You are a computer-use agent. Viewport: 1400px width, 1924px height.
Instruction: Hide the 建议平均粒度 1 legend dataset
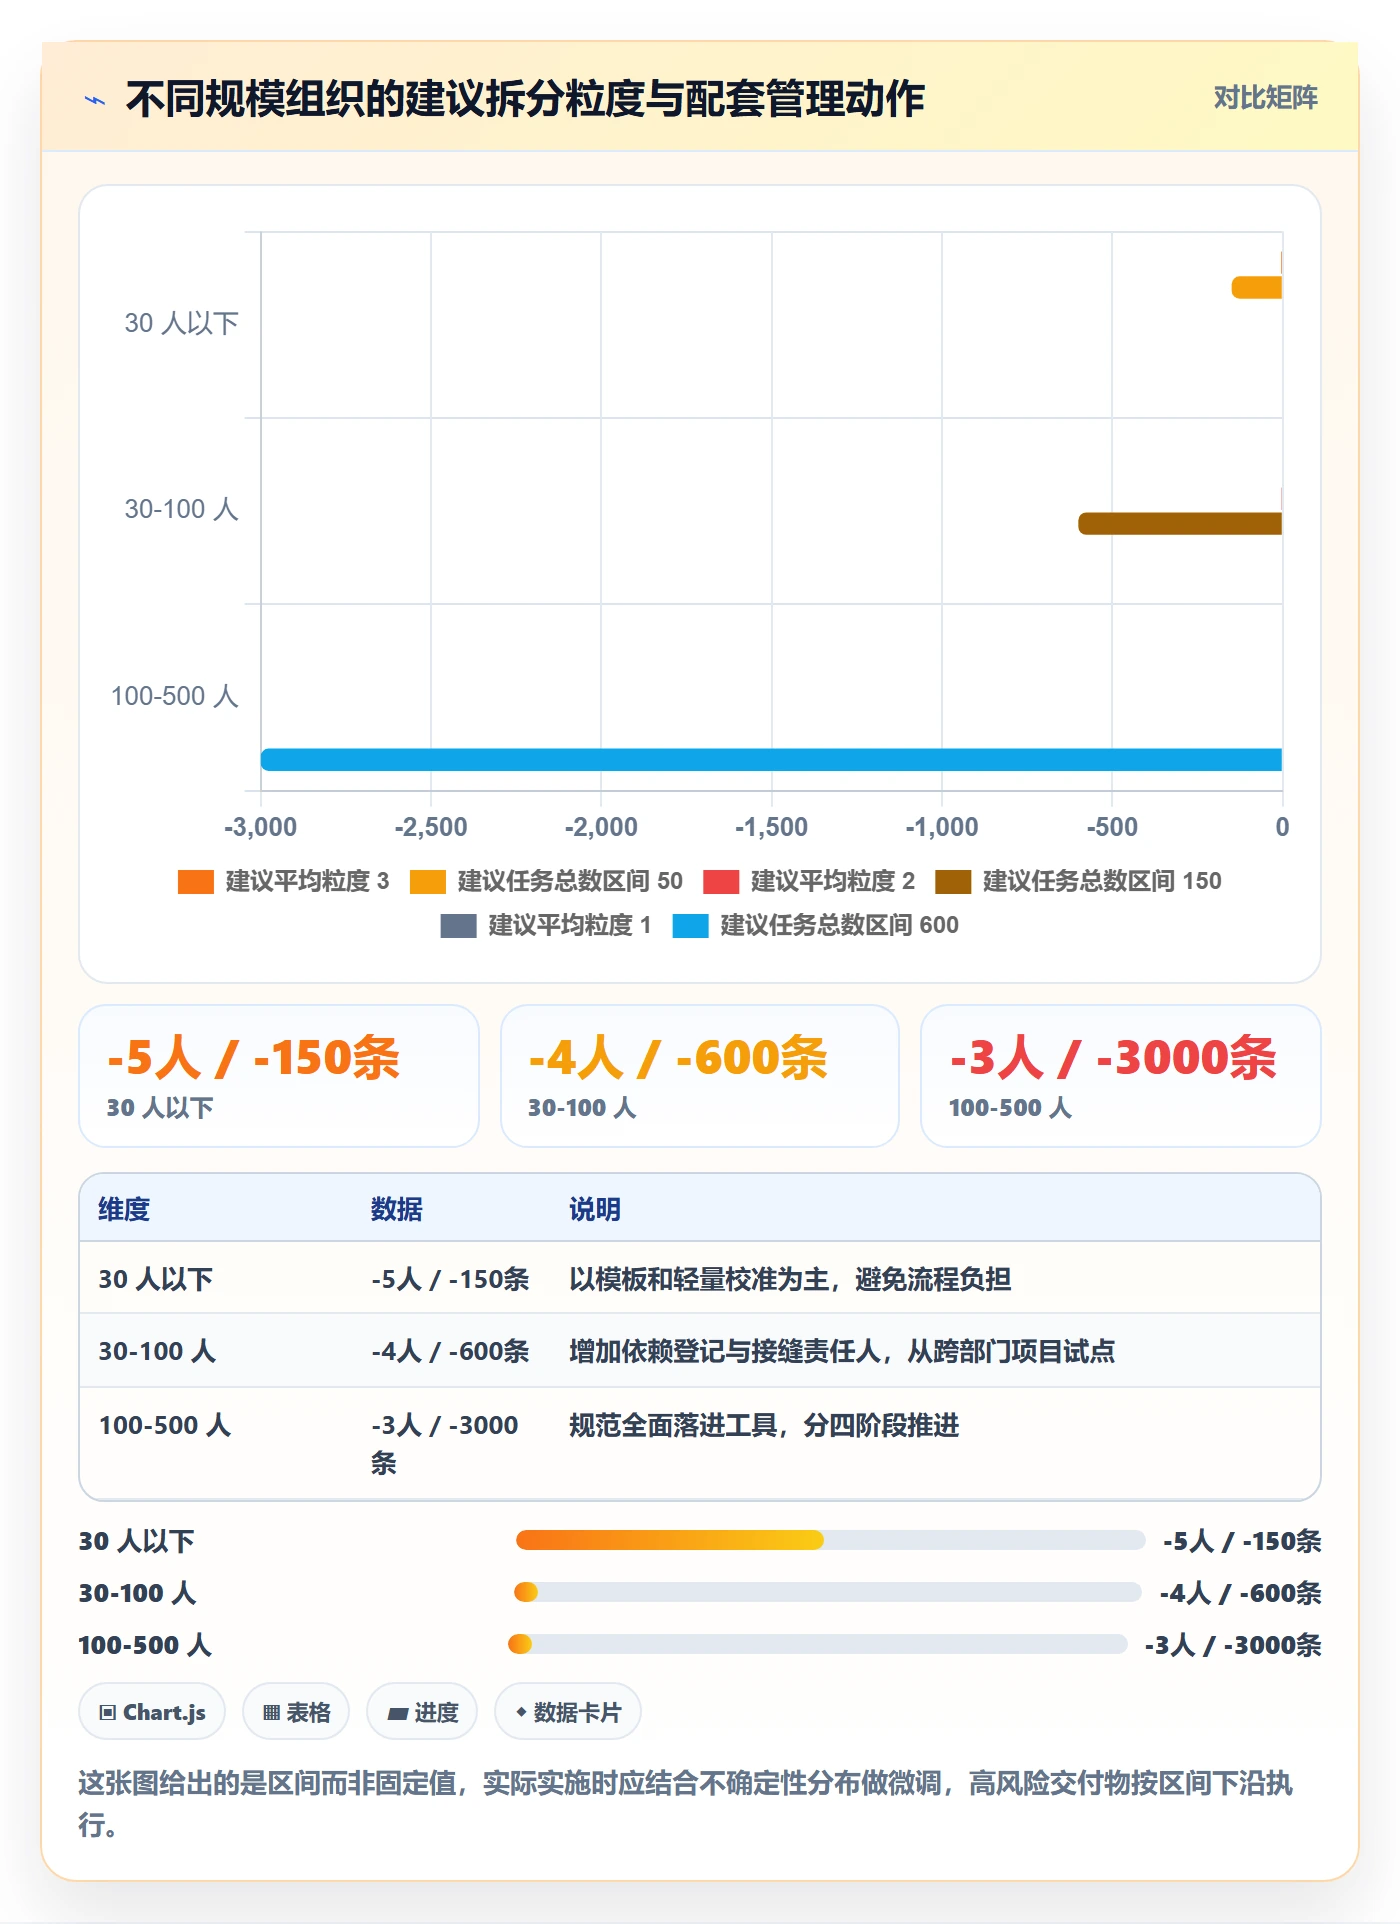tap(546, 925)
